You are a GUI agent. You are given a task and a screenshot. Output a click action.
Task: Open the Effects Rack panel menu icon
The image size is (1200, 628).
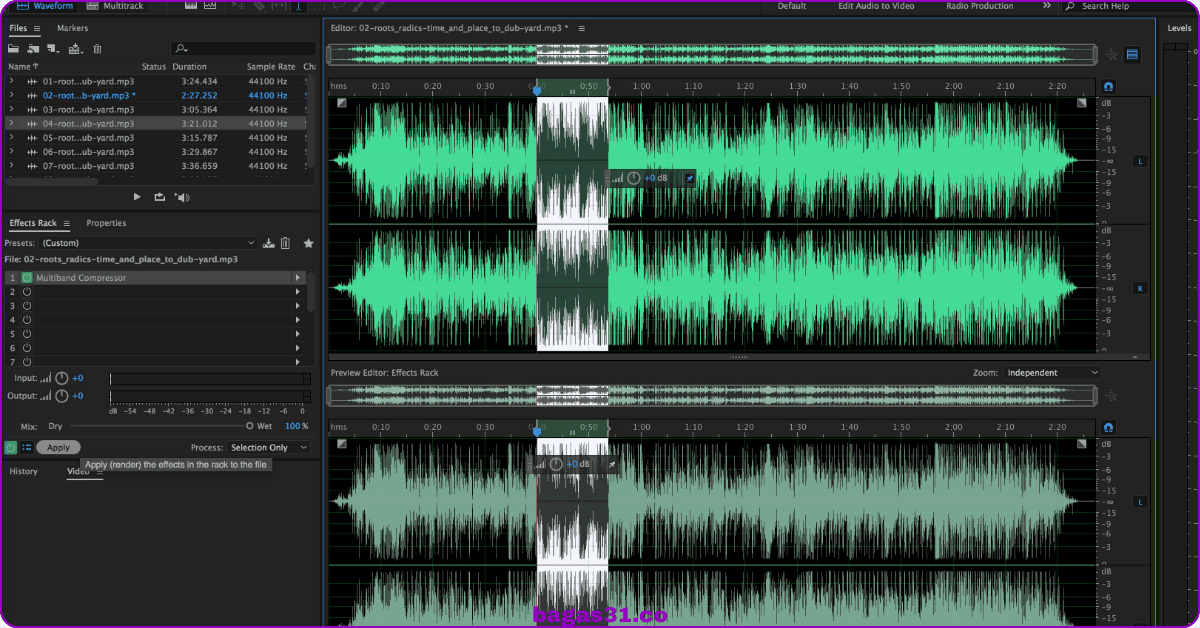click(67, 223)
